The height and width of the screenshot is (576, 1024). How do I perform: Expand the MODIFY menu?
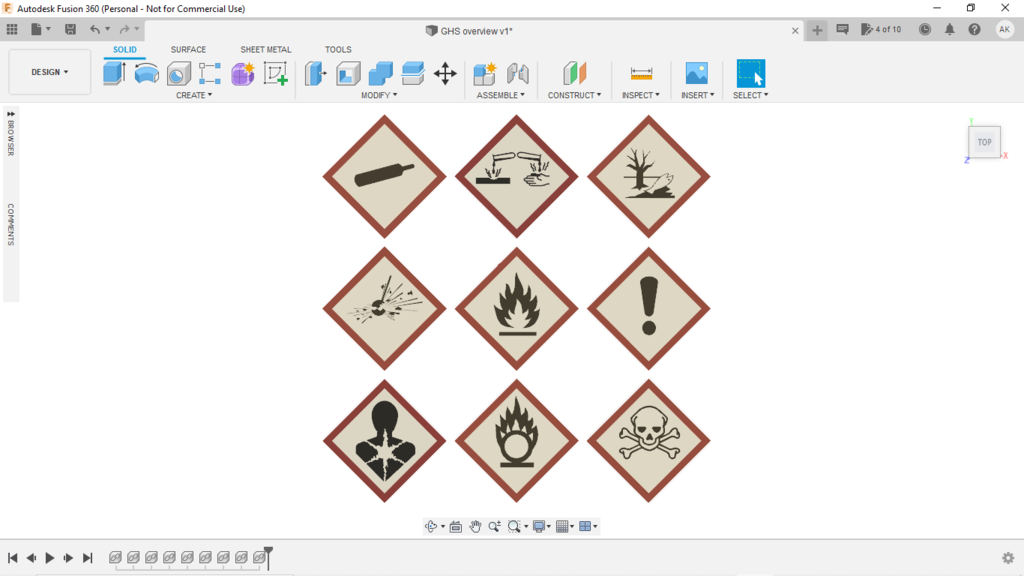tap(379, 95)
